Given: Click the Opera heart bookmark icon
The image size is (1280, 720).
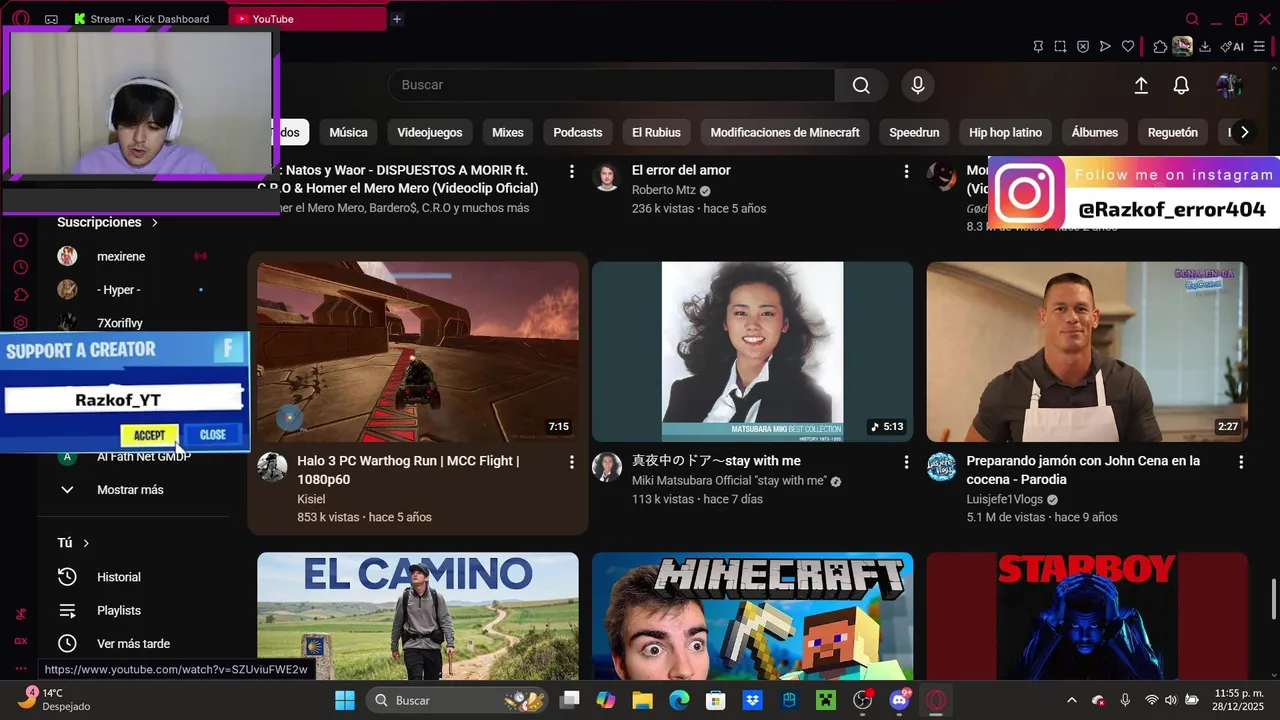Looking at the screenshot, I should [x=1128, y=46].
